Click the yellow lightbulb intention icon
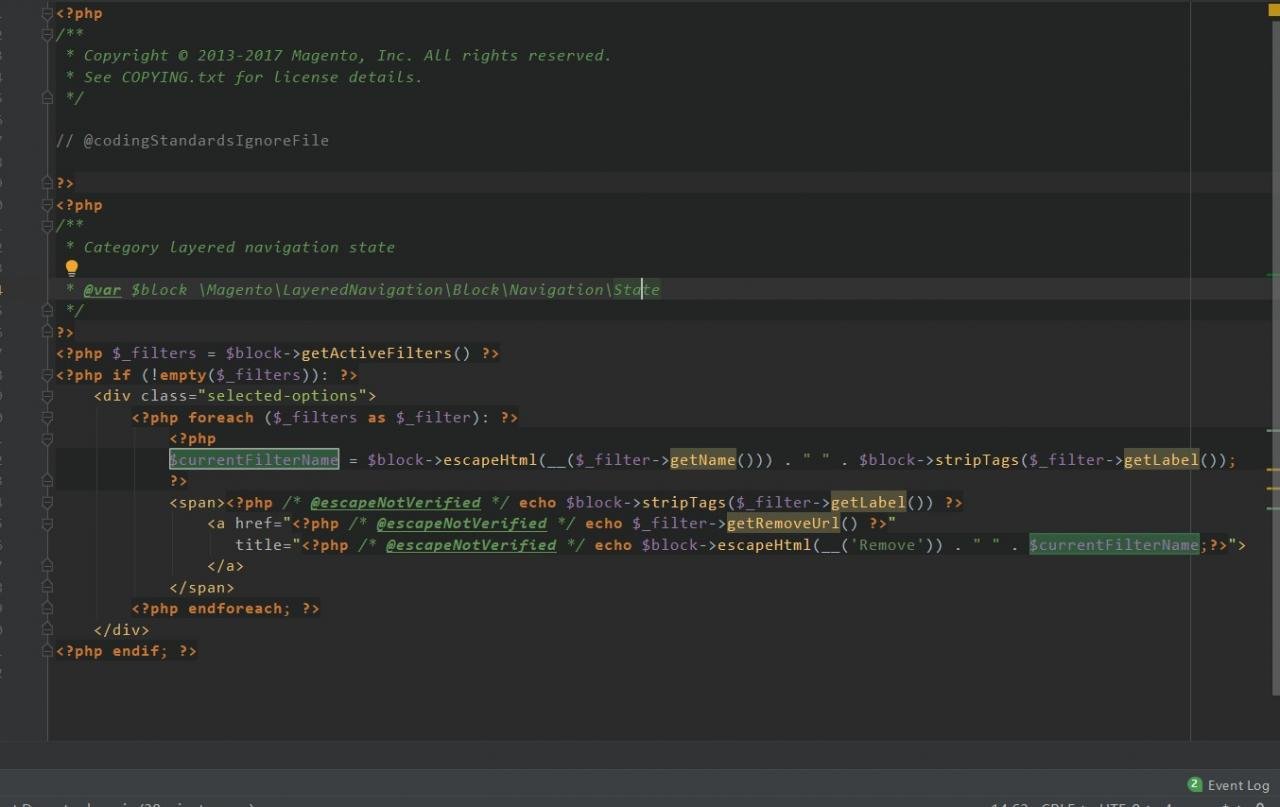Screen dimensions: 1280x807 (71, 268)
